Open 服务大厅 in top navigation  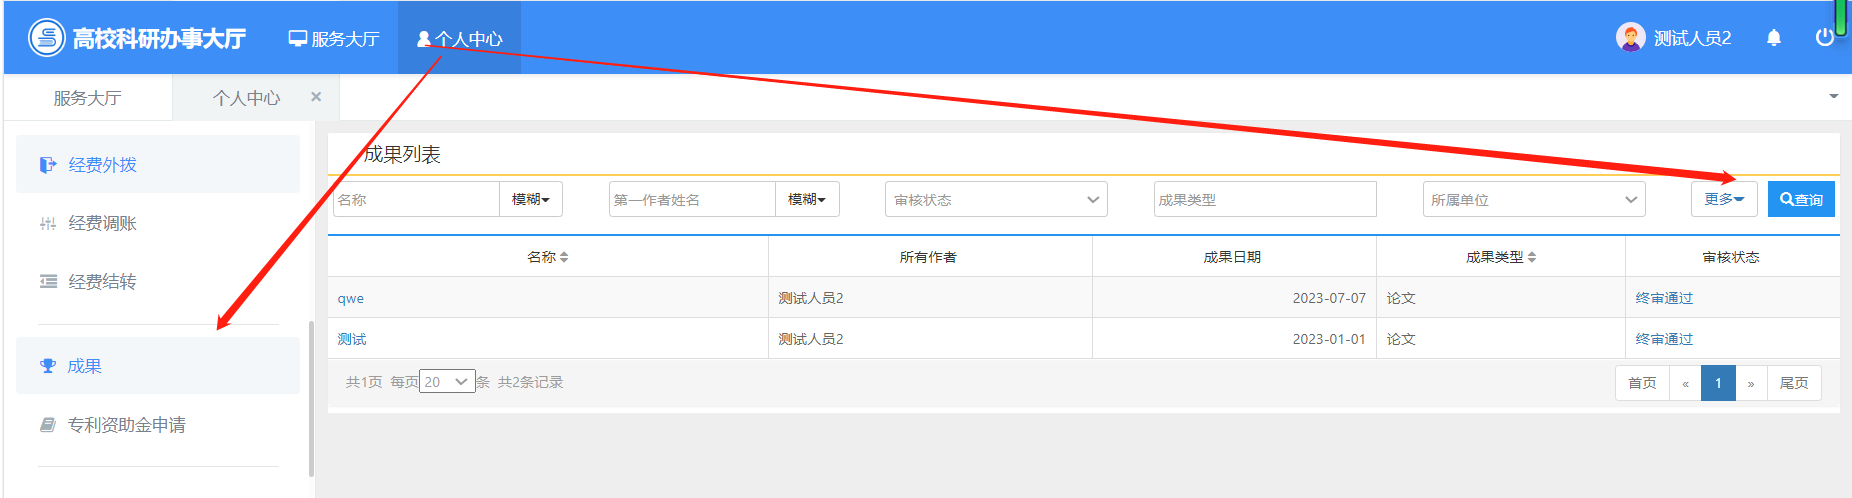[334, 38]
